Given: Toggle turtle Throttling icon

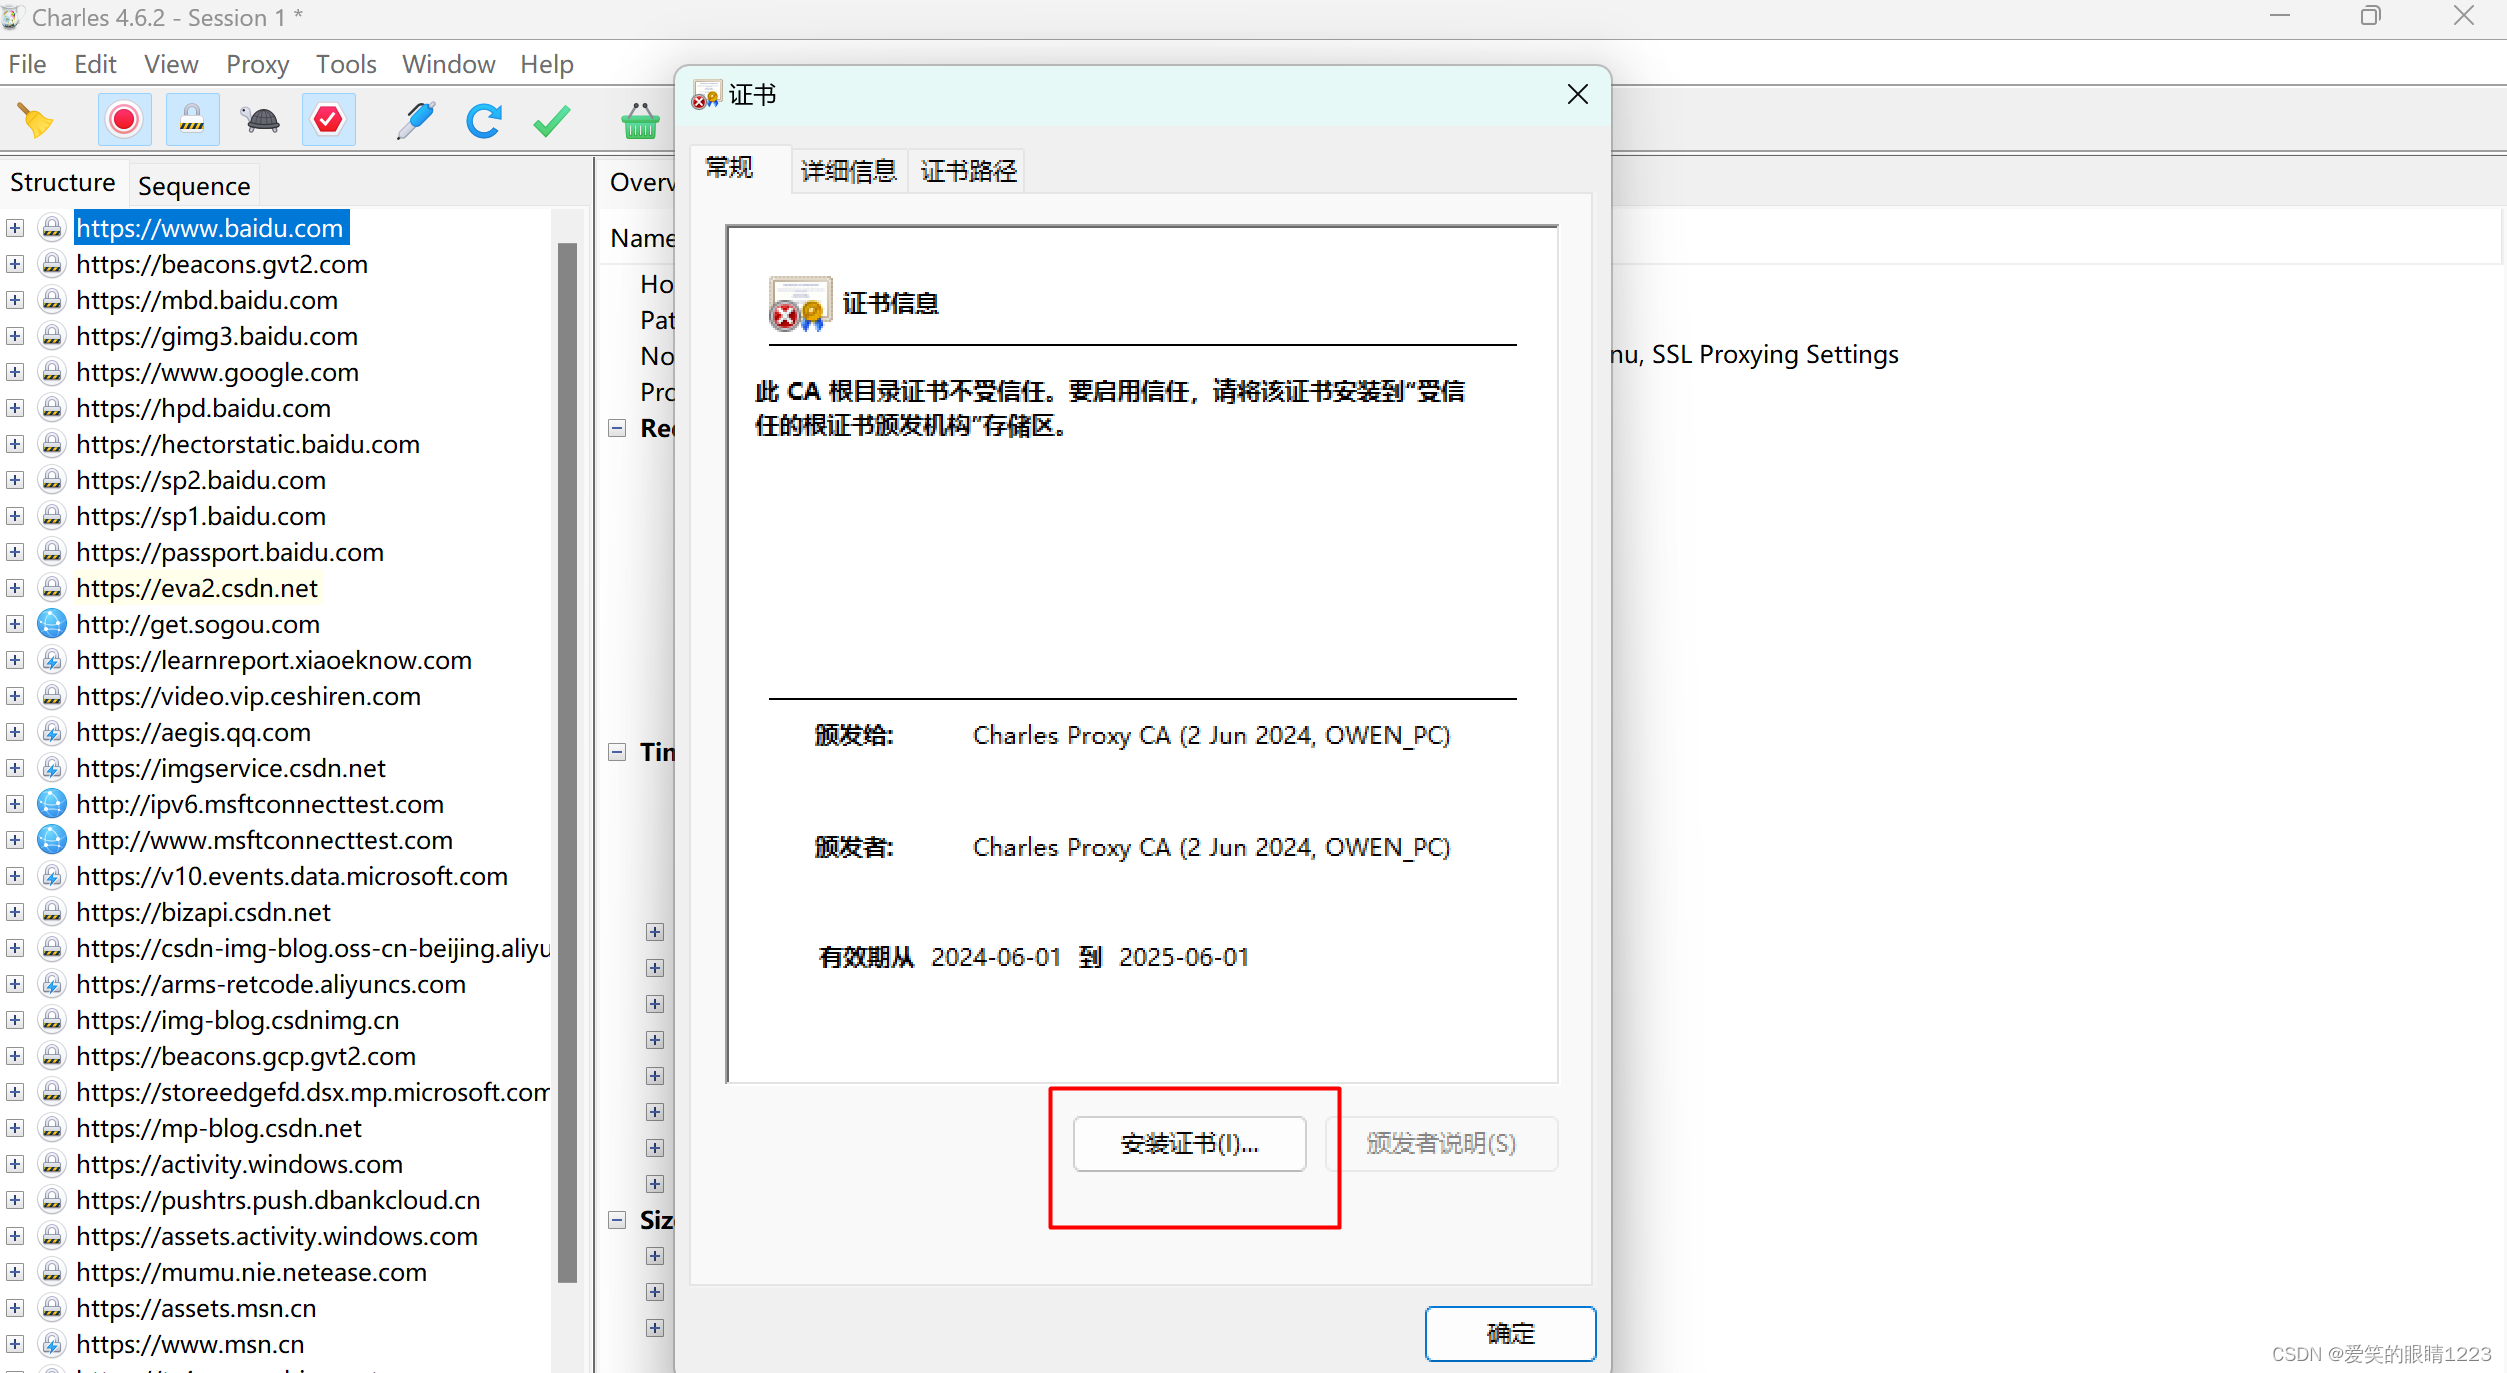Looking at the screenshot, I should pyautogui.click(x=260, y=121).
